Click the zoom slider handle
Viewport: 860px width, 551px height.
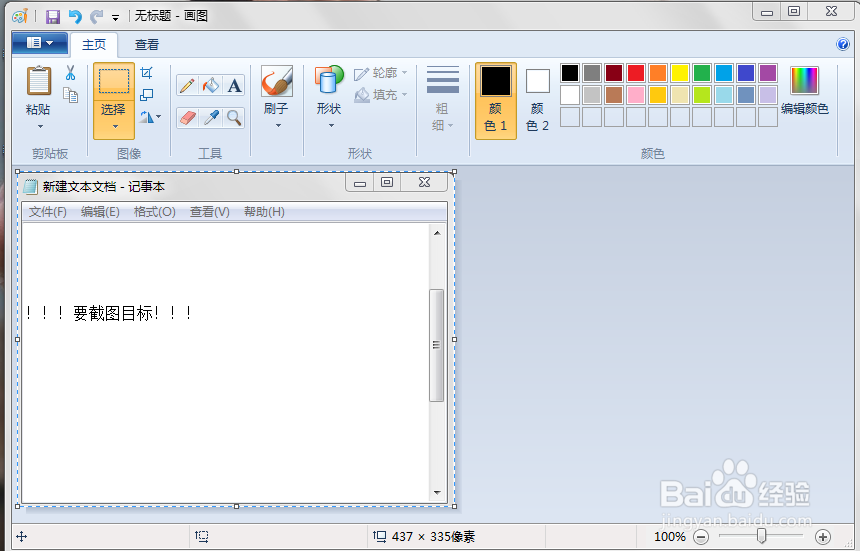coord(761,536)
